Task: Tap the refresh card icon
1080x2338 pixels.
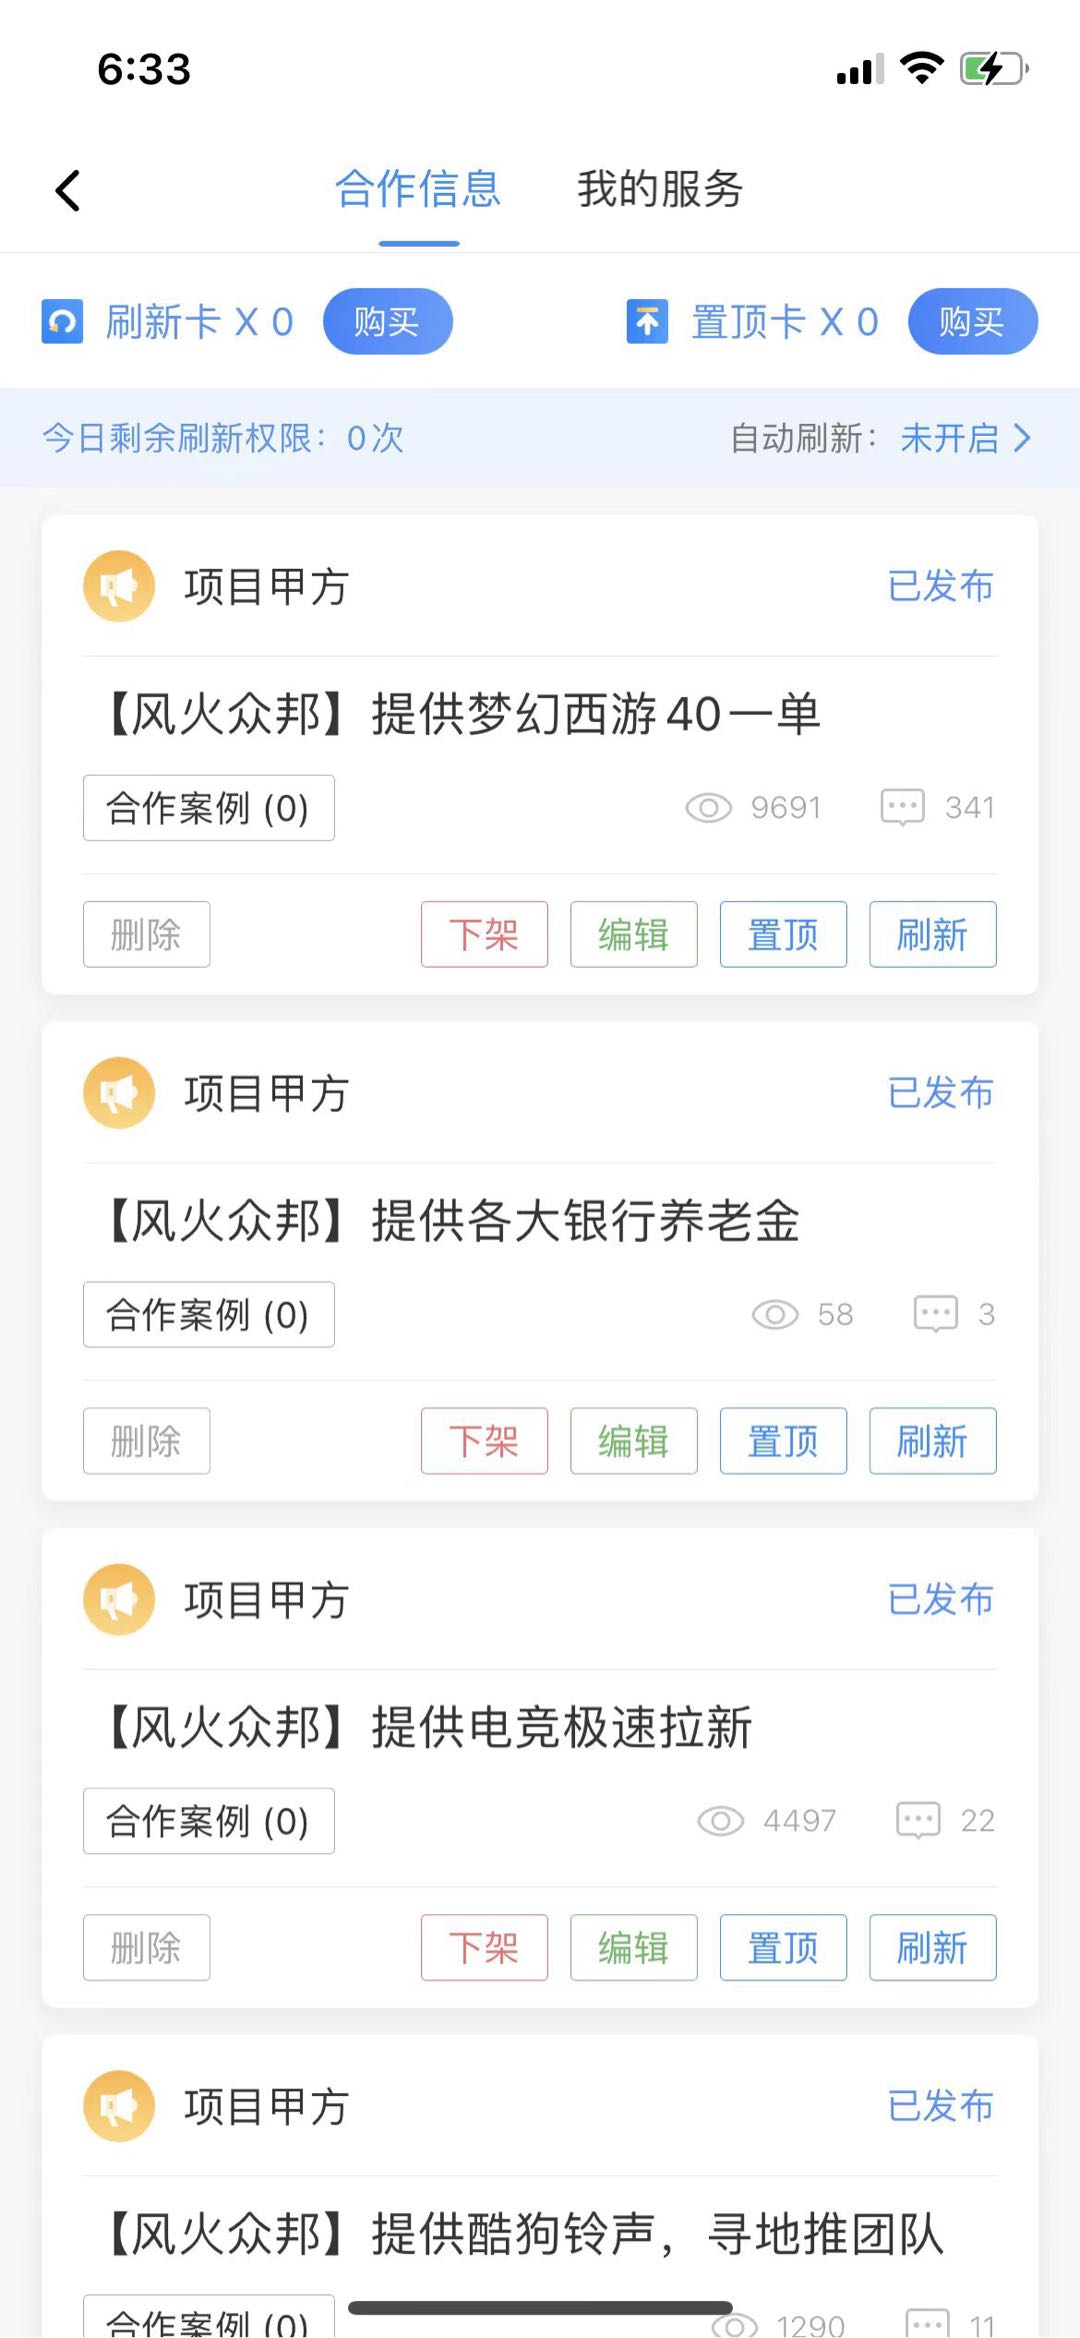Action: (x=62, y=322)
